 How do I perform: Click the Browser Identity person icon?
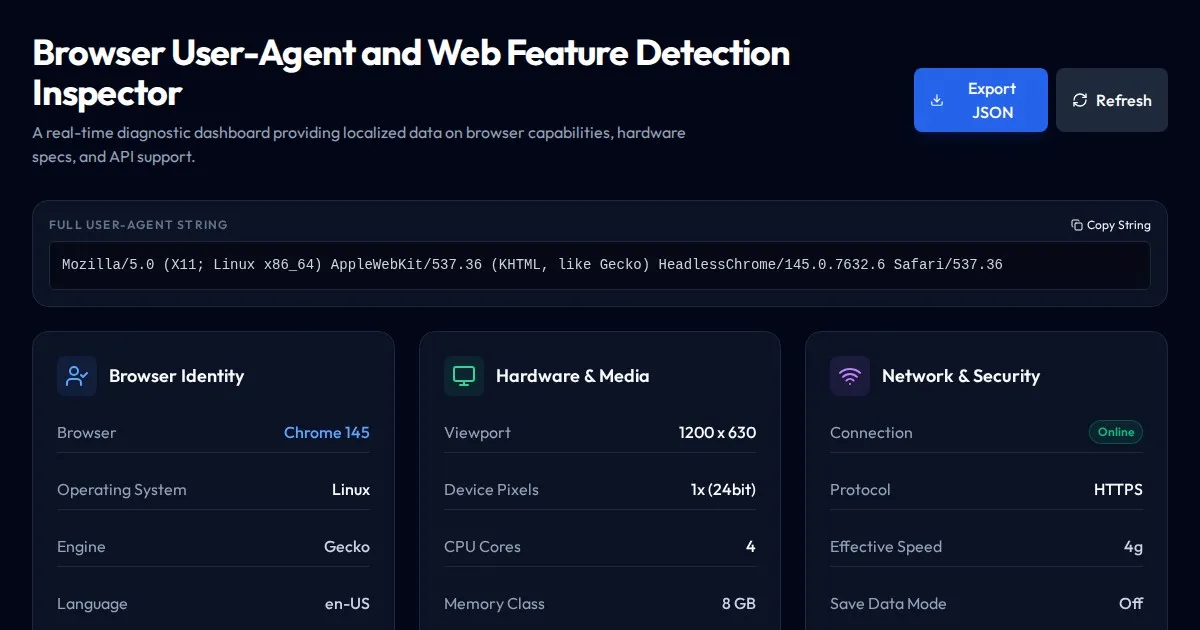pos(77,376)
